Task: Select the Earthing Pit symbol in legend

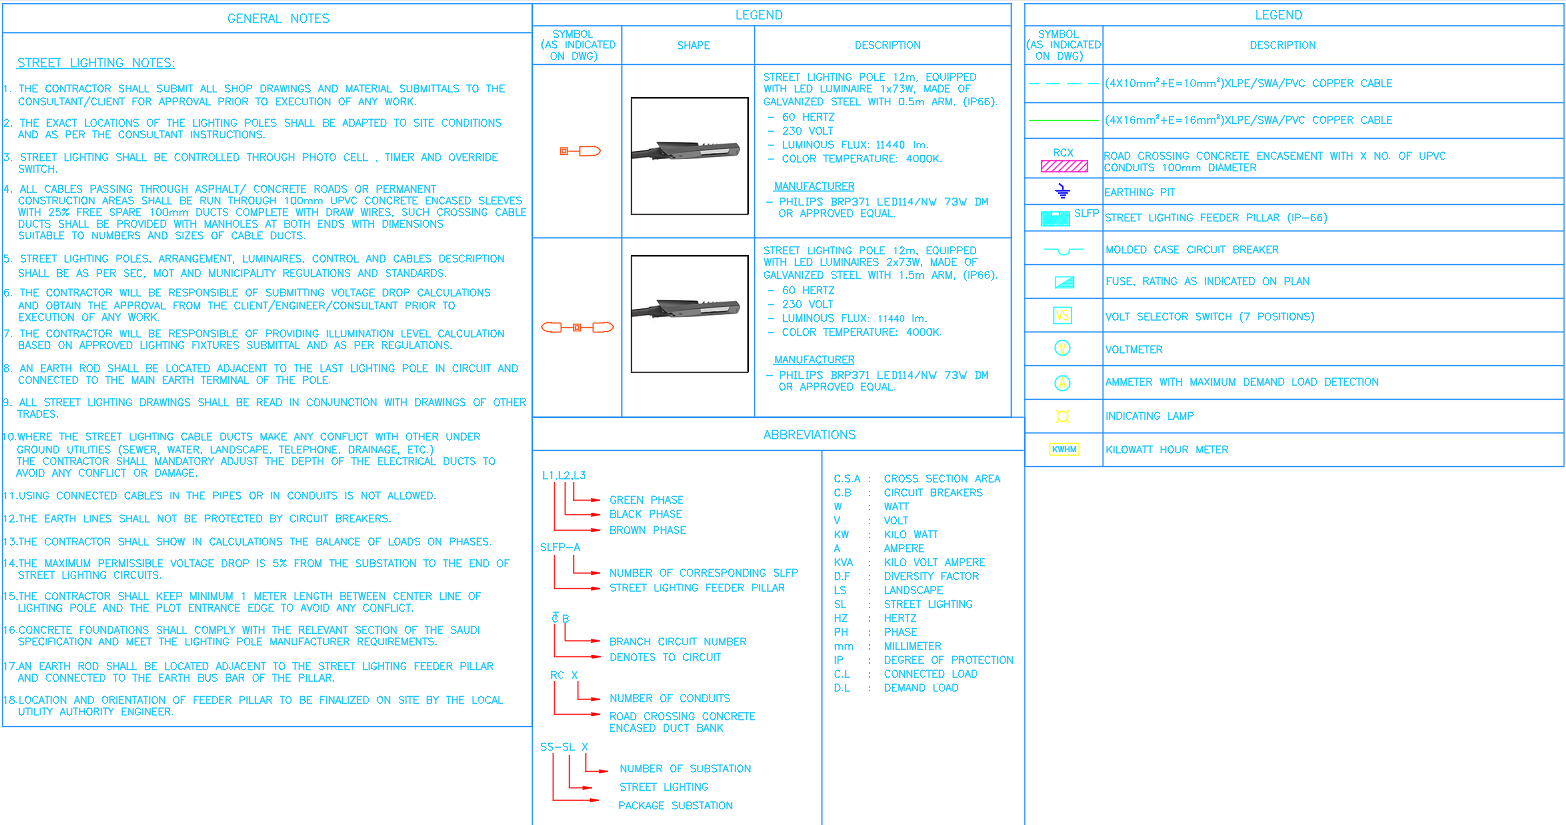Action: [1063, 191]
